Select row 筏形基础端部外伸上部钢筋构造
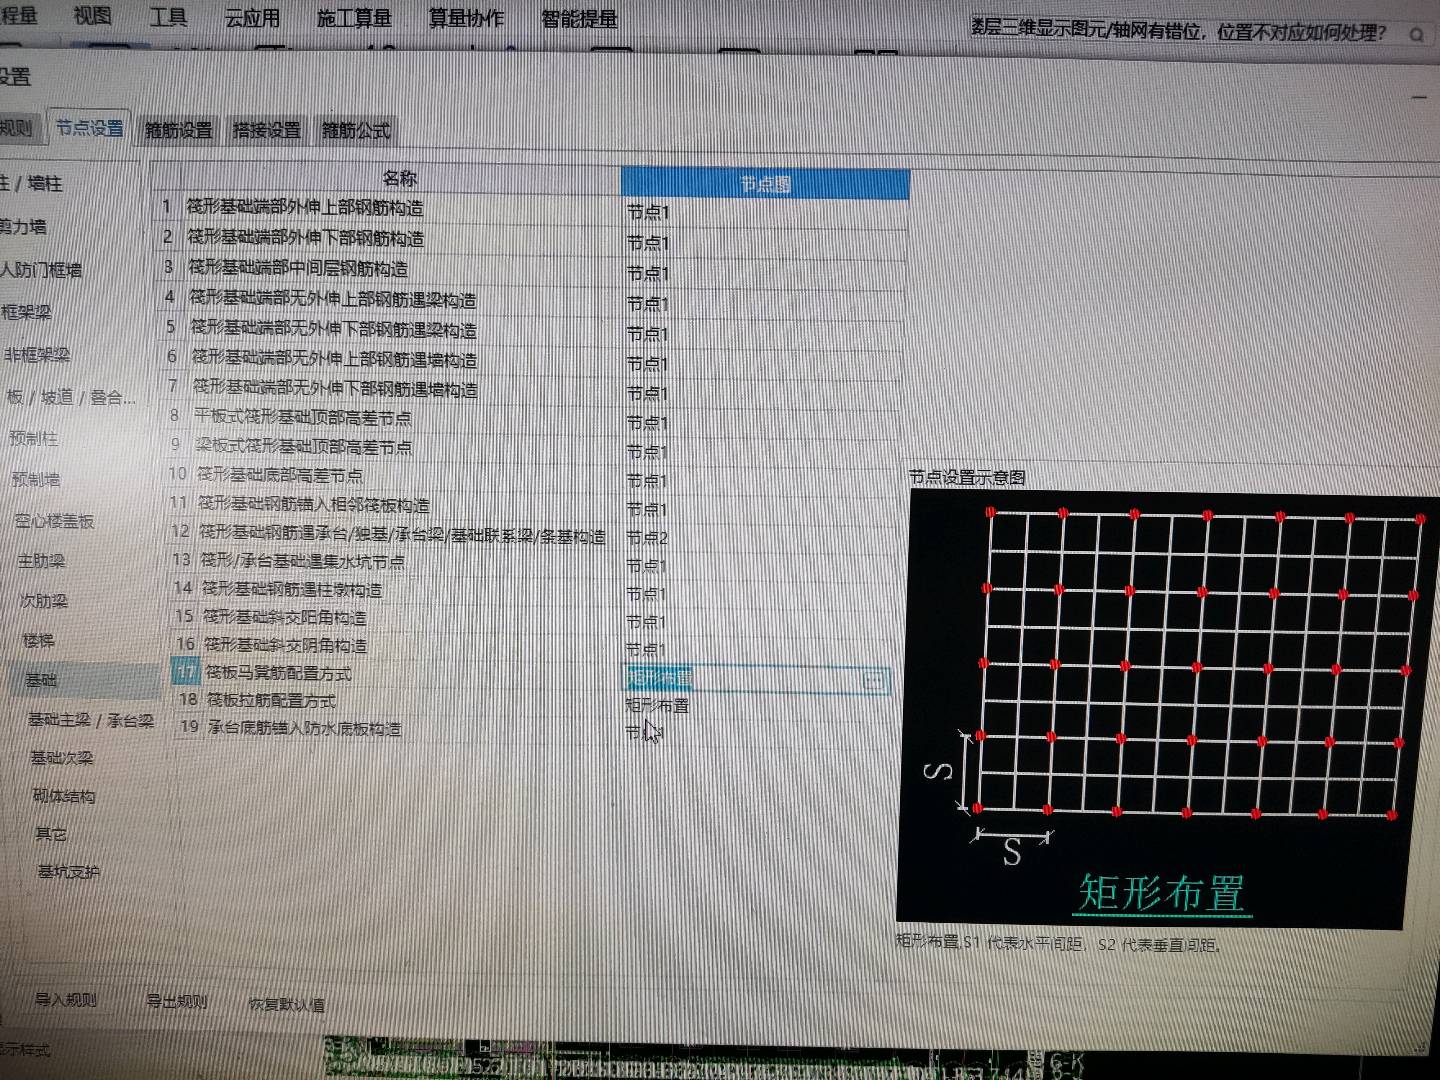1440x1080 pixels. (x=305, y=208)
